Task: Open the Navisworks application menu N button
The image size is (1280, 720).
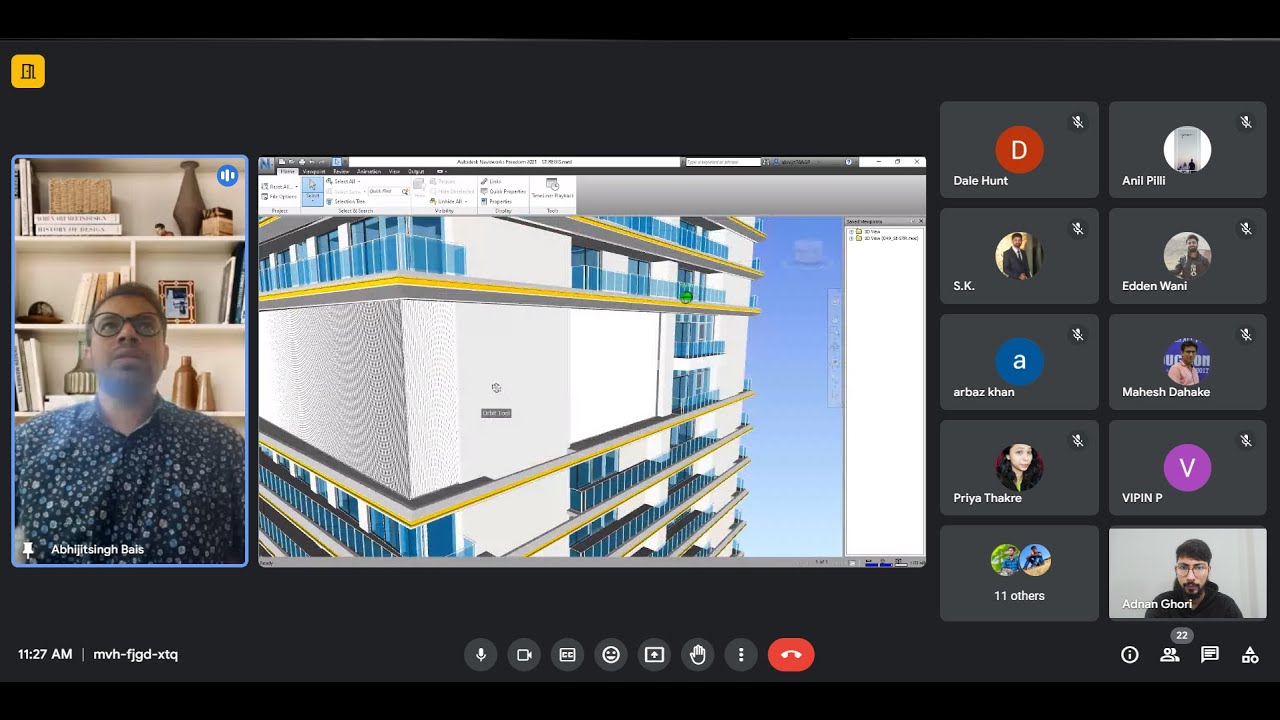Action: (x=266, y=163)
